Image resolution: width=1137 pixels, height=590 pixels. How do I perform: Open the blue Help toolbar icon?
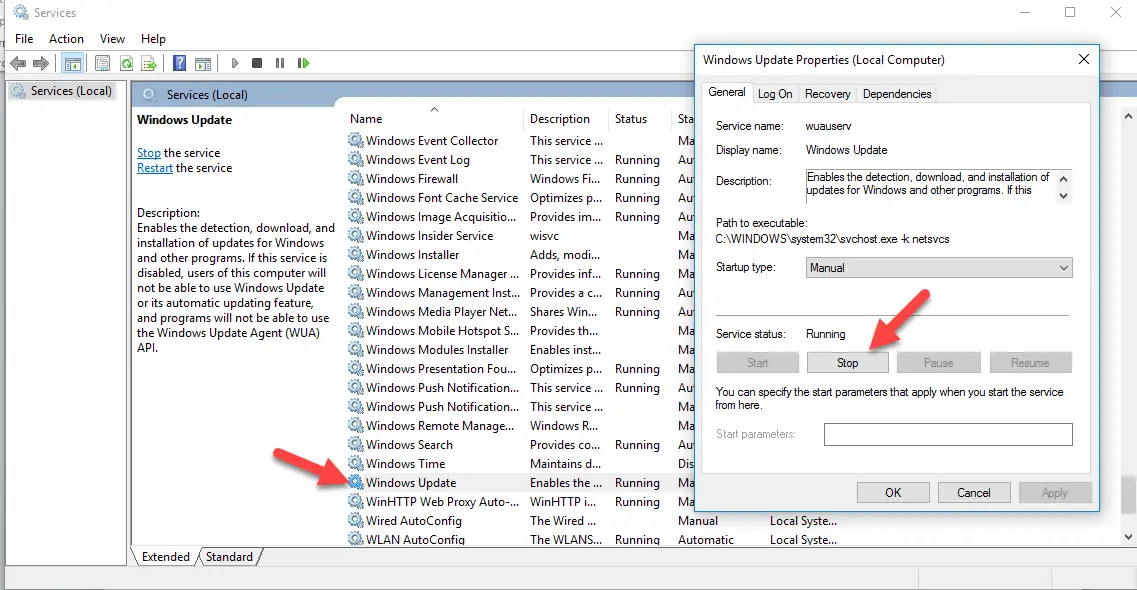pos(179,64)
